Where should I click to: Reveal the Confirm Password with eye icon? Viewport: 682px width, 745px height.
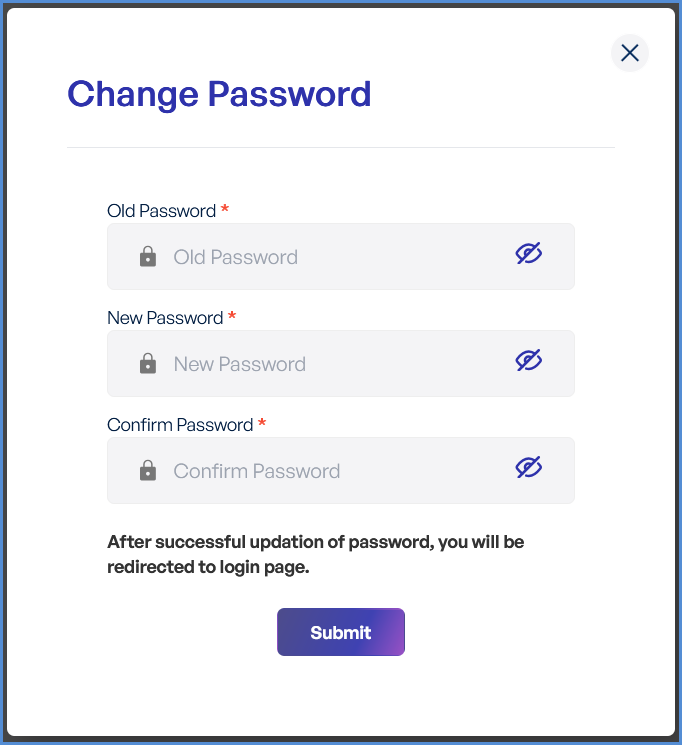click(528, 468)
